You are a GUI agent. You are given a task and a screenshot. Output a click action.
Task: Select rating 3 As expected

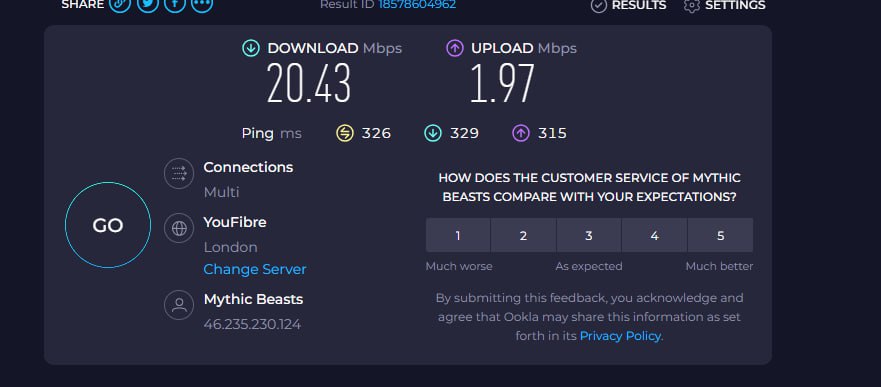589,235
